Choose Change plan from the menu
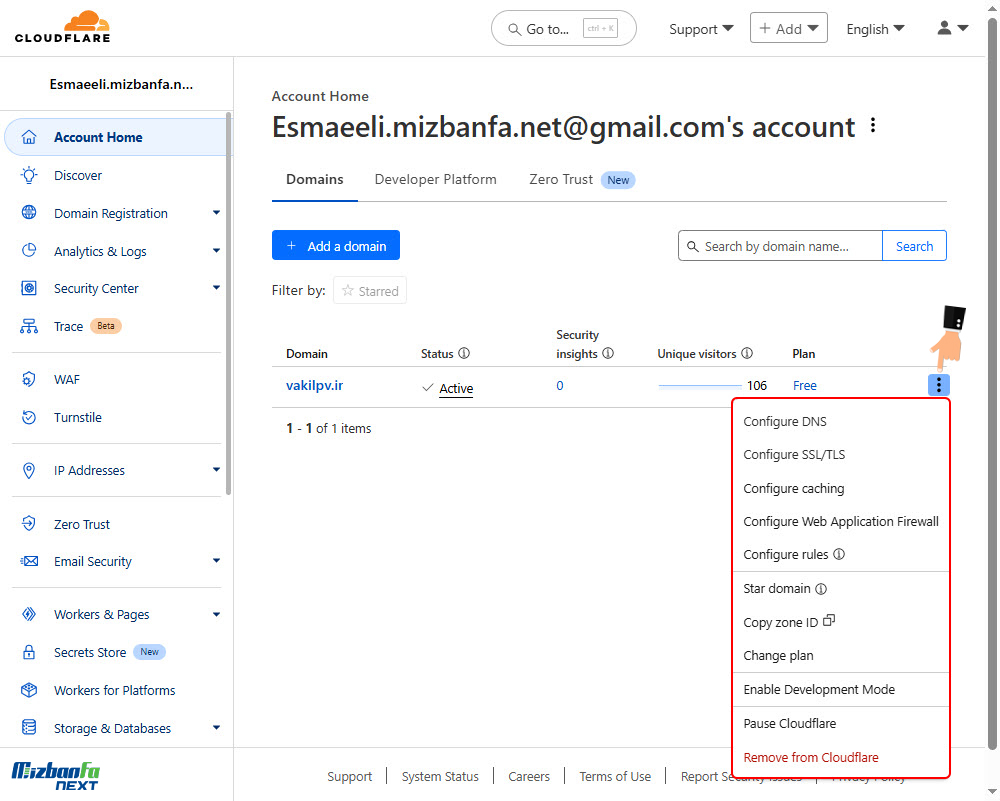Image resolution: width=1000 pixels, height=801 pixels. (x=778, y=656)
